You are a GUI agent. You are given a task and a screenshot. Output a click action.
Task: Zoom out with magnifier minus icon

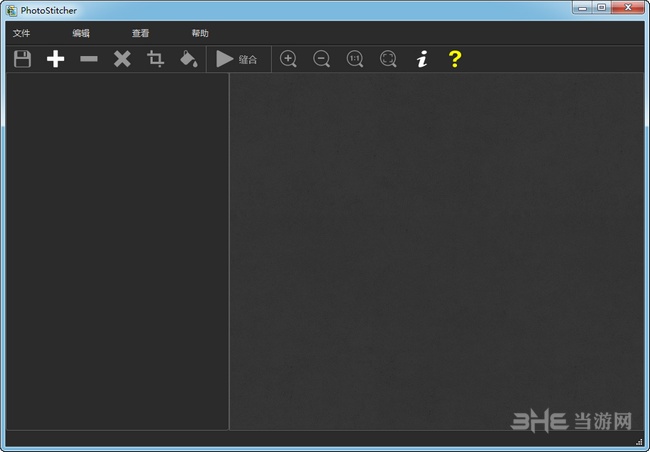[x=321, y=59]
